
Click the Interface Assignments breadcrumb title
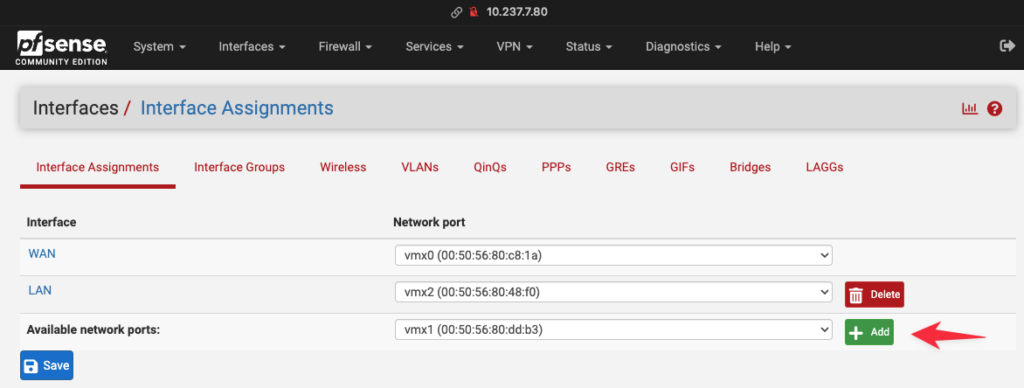(237, 108)
